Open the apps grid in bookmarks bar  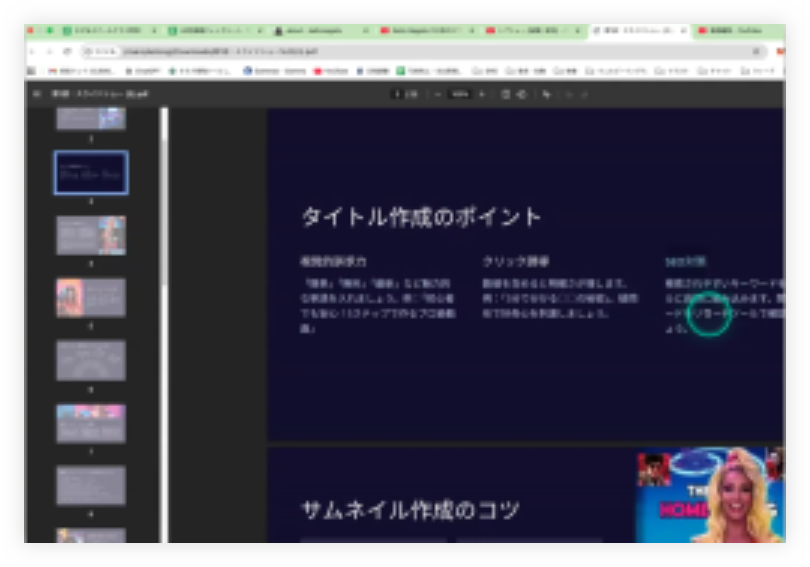pyautogui.click(x=32, y=71)
